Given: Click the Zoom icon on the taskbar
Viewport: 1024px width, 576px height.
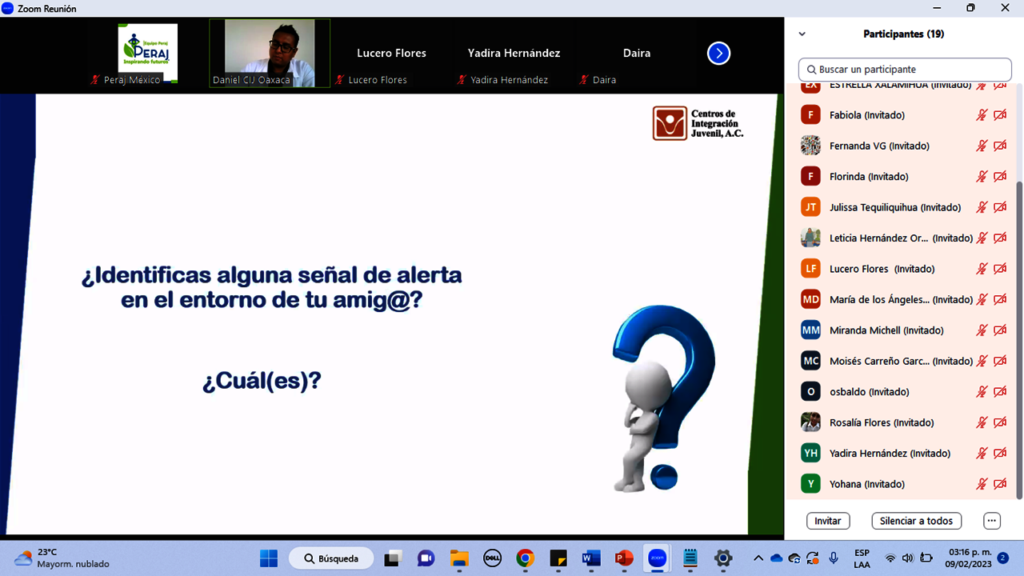Looking at the screenshot, I should click(x=657, y=558).
